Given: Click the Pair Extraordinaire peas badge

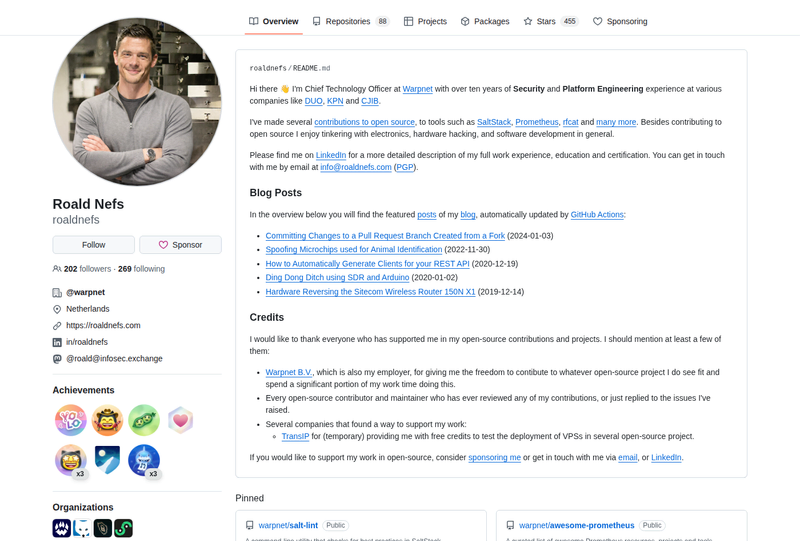Looking at the screenshot, I should pyautogui.click(x=144, y=420).
